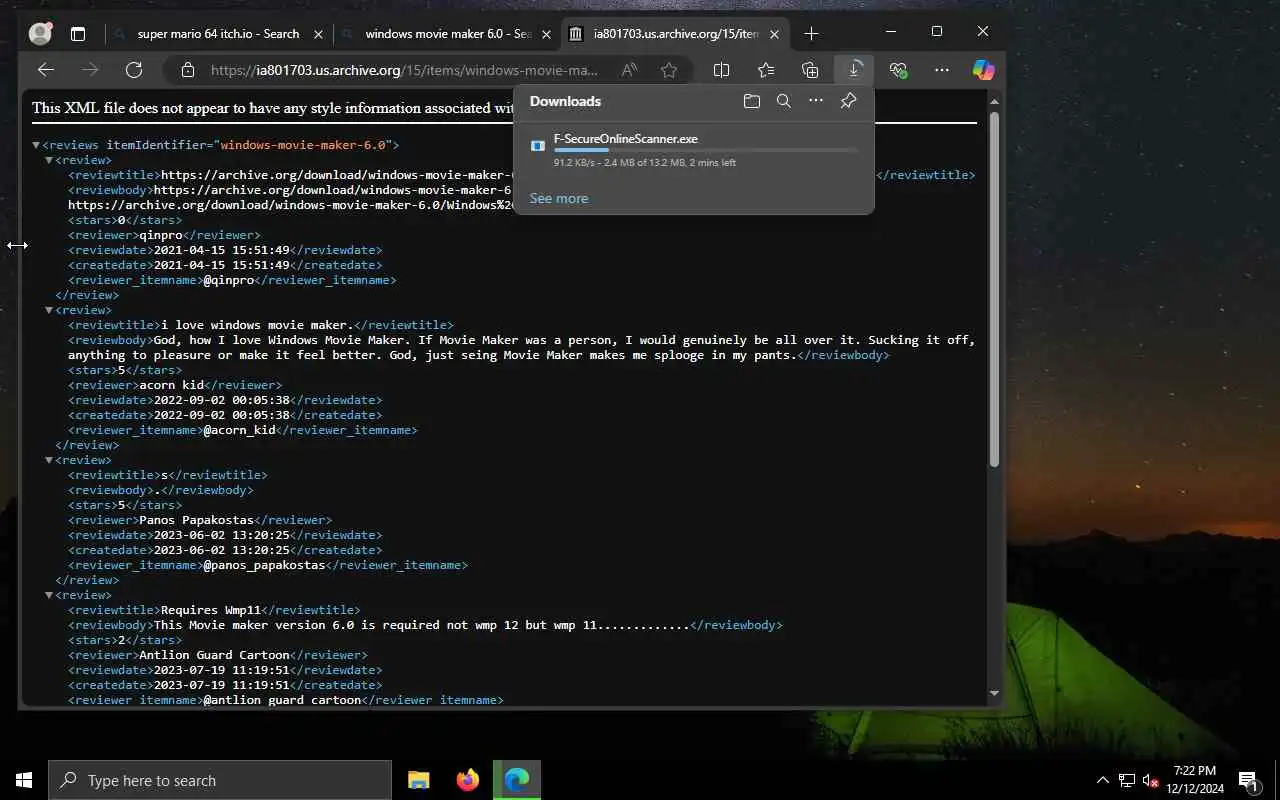Screen dimensions: 1280x800
Task: Close the super mario 64 itch.io tab
Action: click(318, 34)
